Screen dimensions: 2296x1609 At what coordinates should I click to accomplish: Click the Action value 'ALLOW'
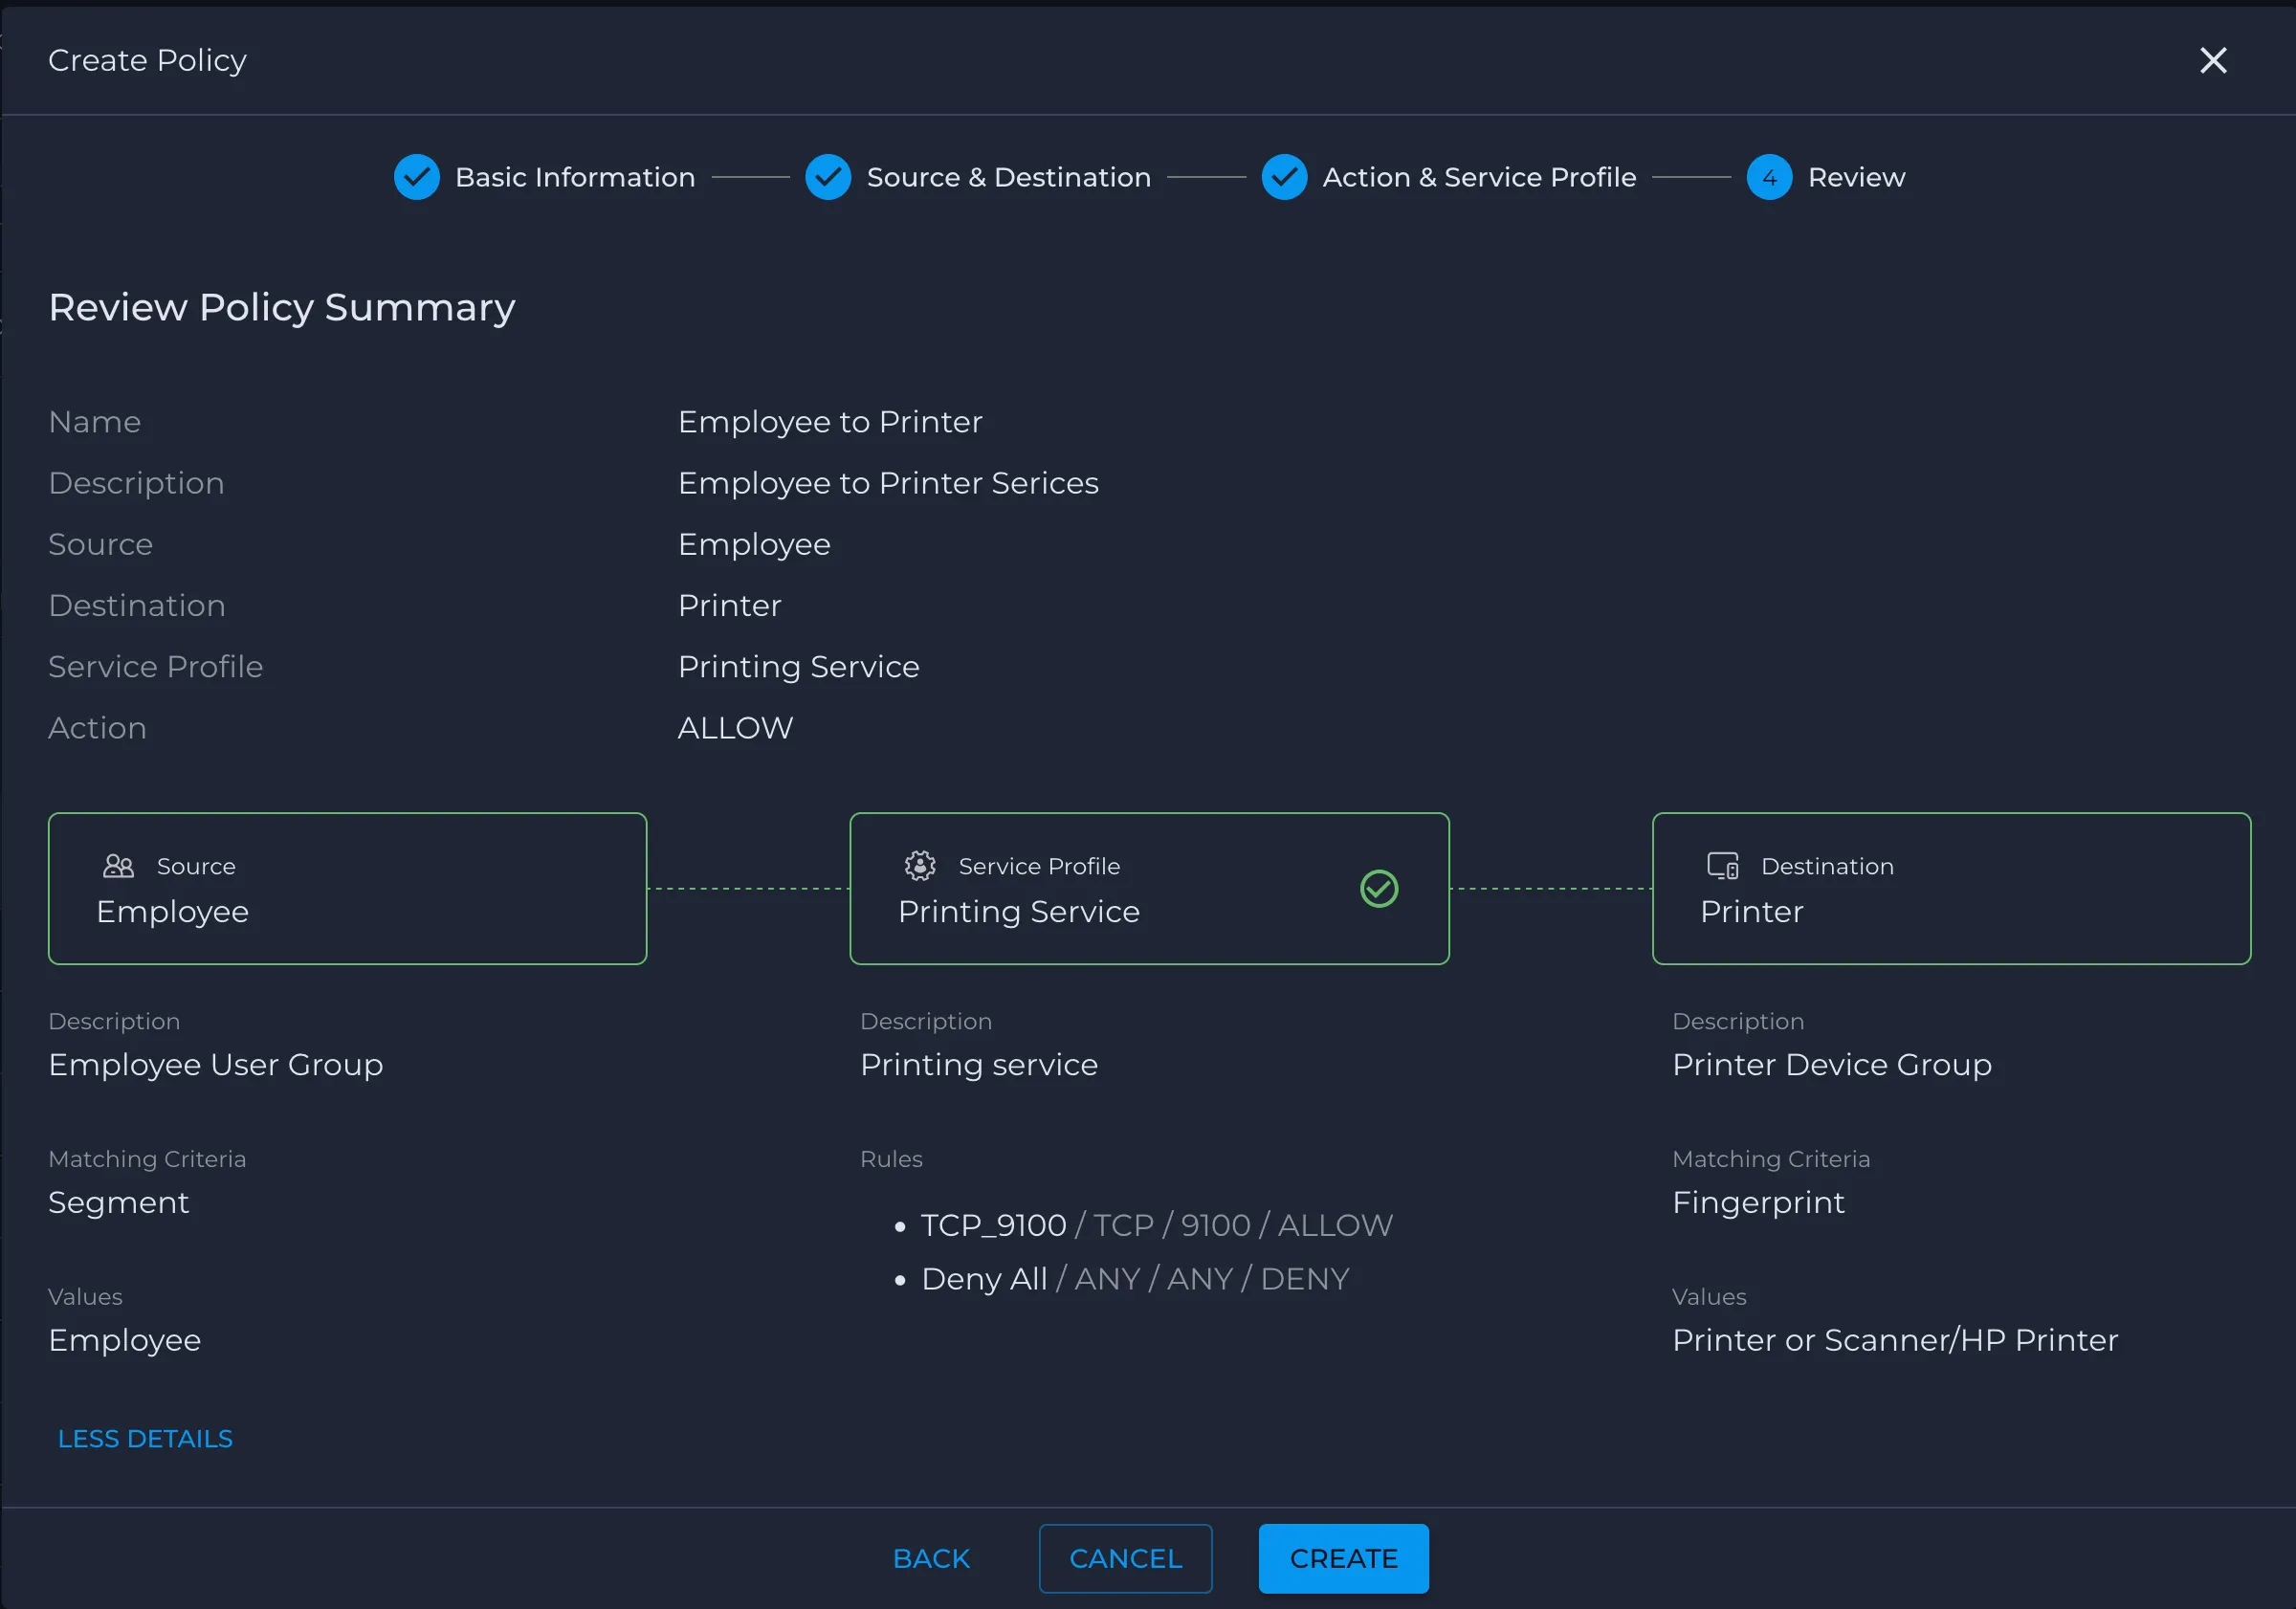[x=735, y=728]
